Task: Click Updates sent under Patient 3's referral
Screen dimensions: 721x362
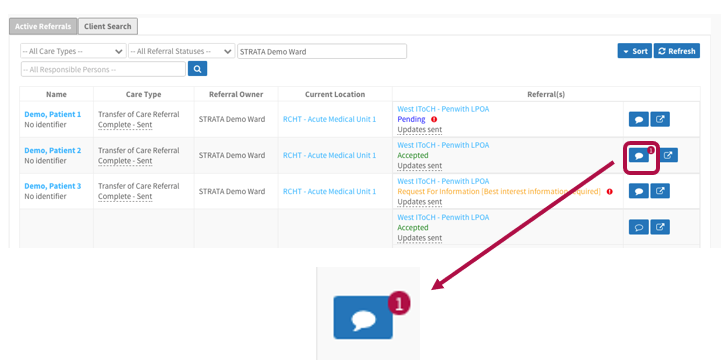Action: pos(419,201)
